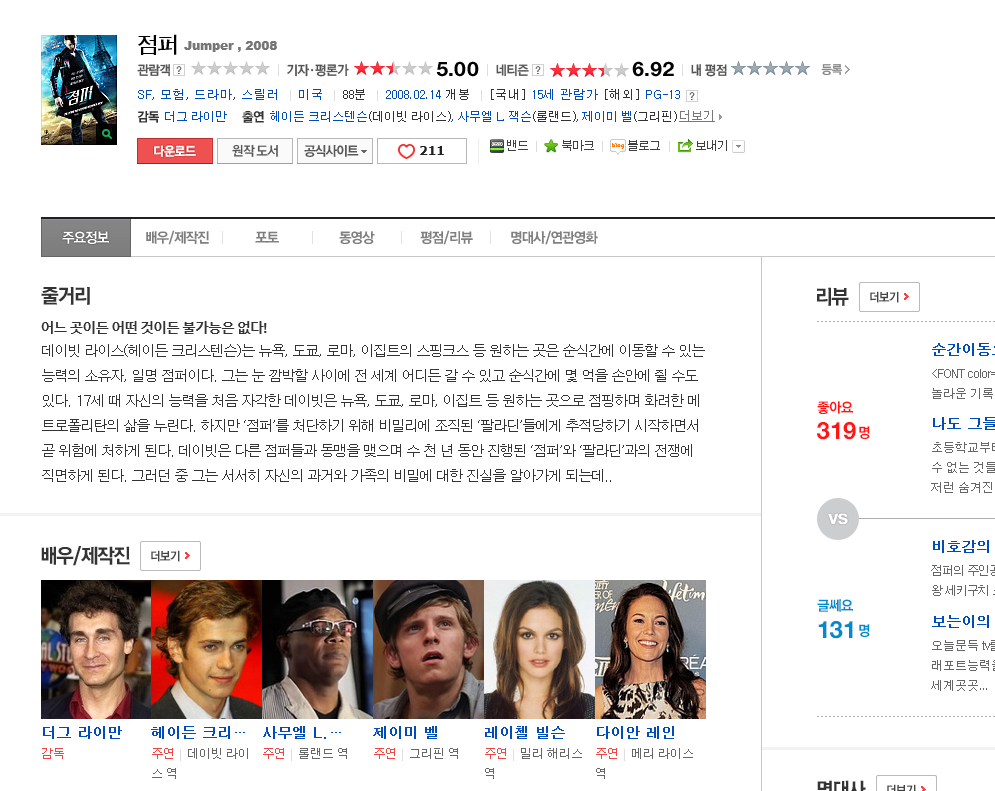Open the 공식사이트 dropdown
The width and height of the screenshot is (995, 791).
tap(335, 151)
